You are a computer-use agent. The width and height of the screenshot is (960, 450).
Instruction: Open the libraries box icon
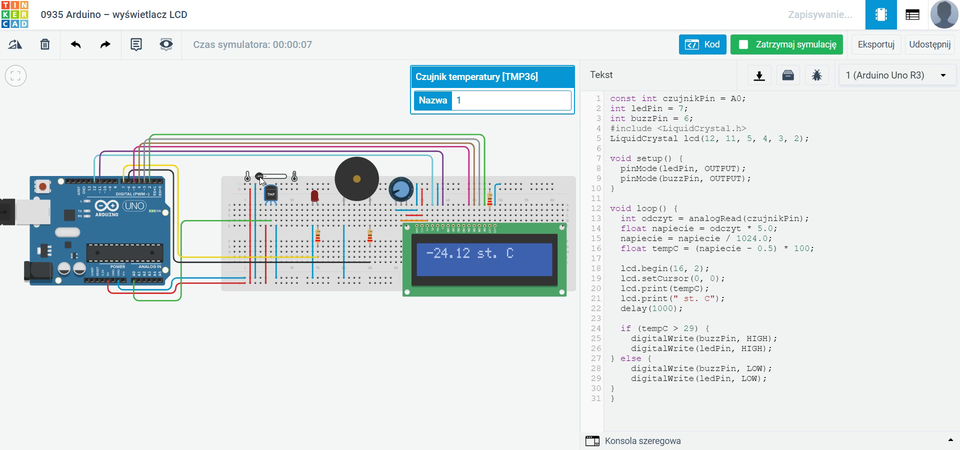point(788,75)
